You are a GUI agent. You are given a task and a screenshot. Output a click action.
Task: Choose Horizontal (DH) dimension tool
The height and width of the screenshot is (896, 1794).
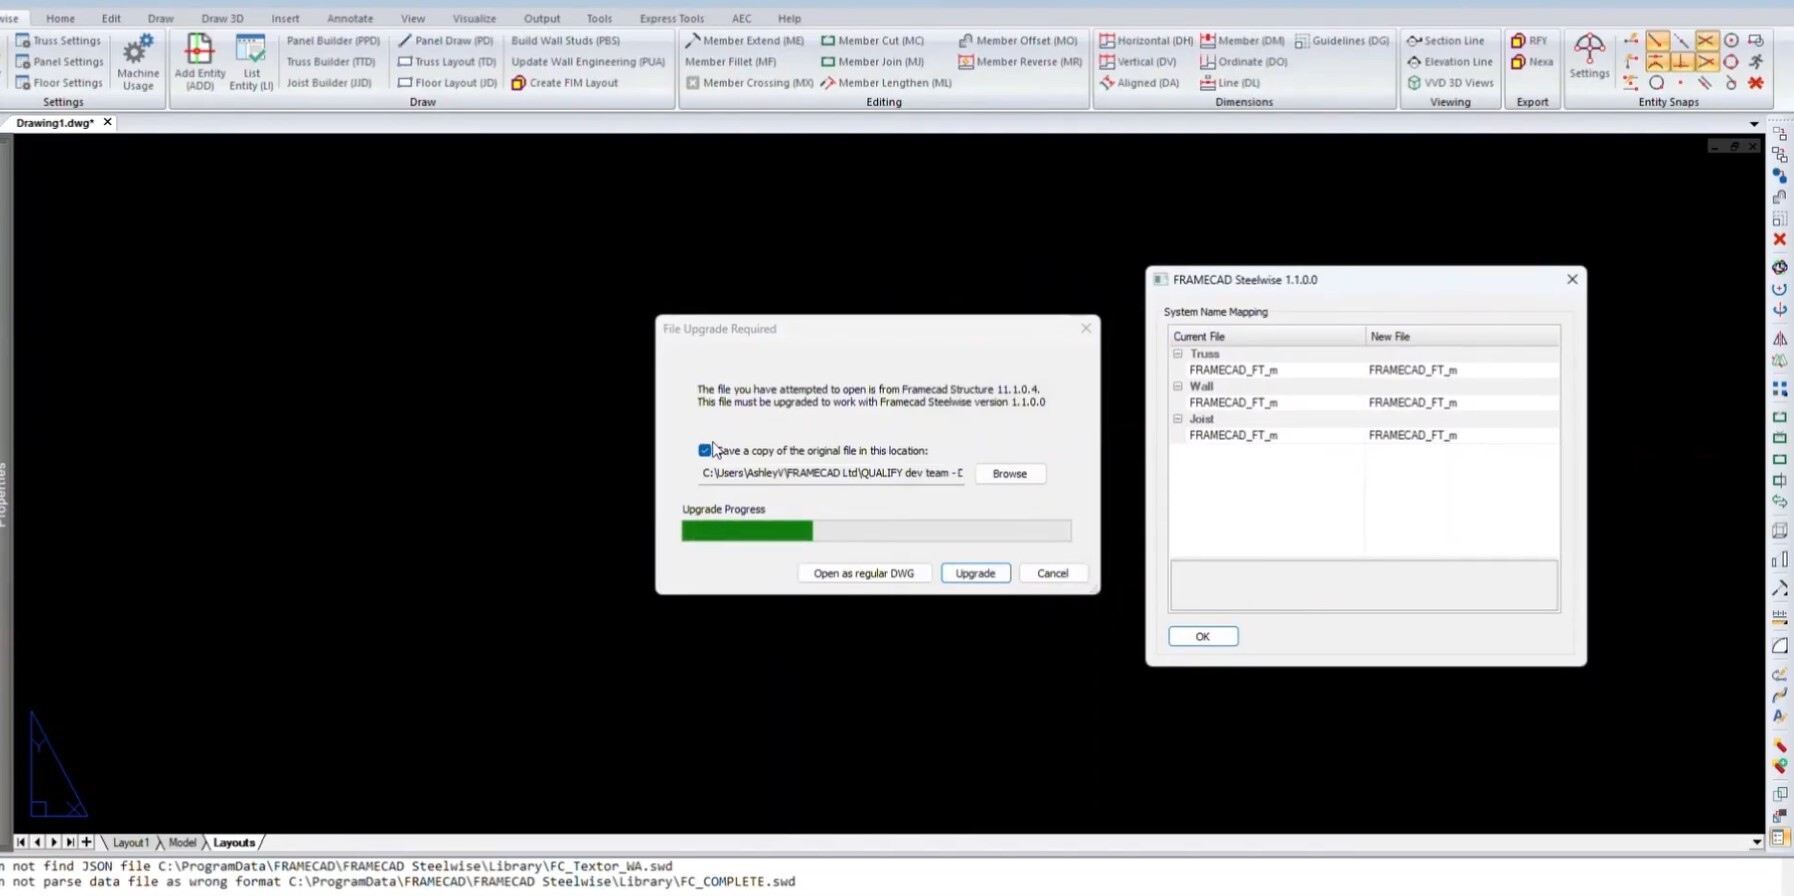pos(1146,41)
